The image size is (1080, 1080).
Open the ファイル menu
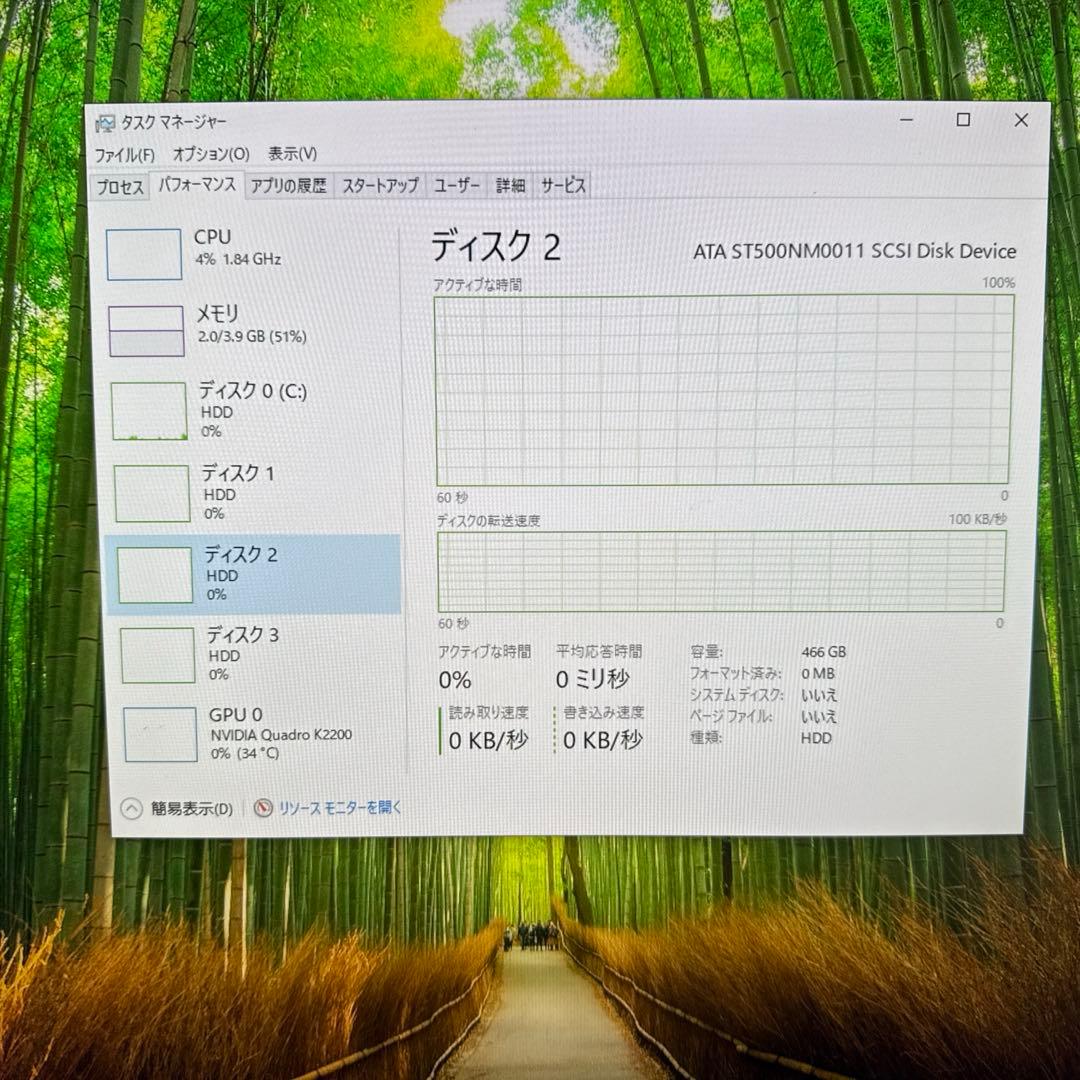(x=128, y=154)
